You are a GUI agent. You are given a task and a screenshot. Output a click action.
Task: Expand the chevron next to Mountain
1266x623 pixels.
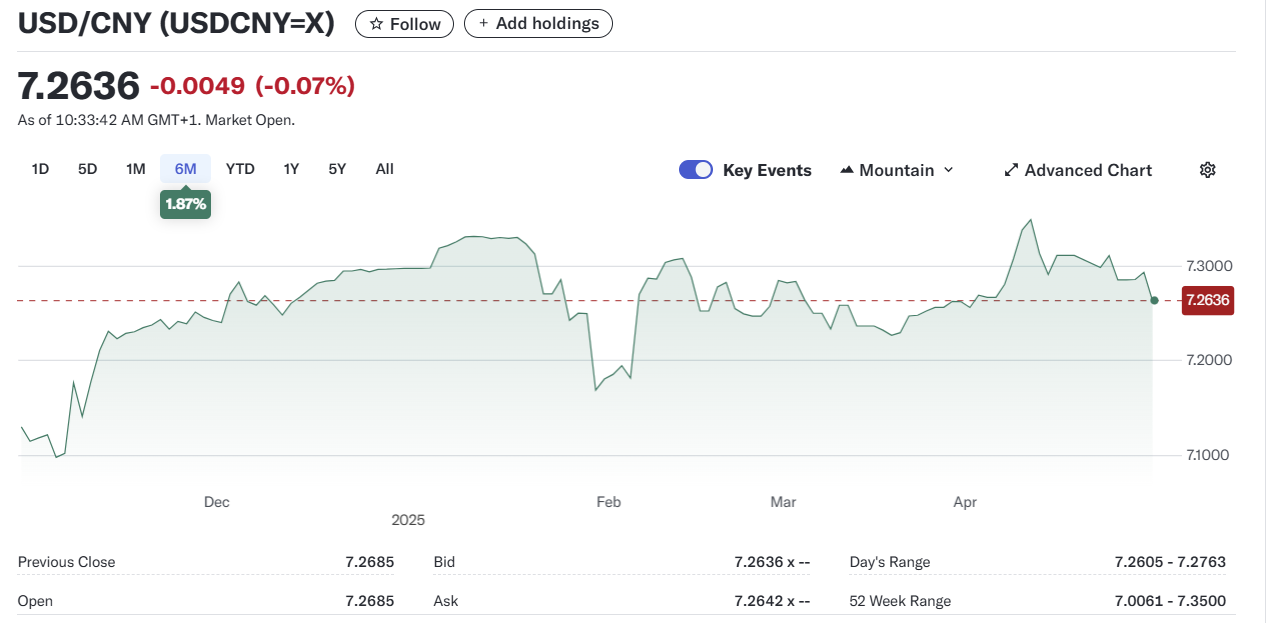coord(948,170)
